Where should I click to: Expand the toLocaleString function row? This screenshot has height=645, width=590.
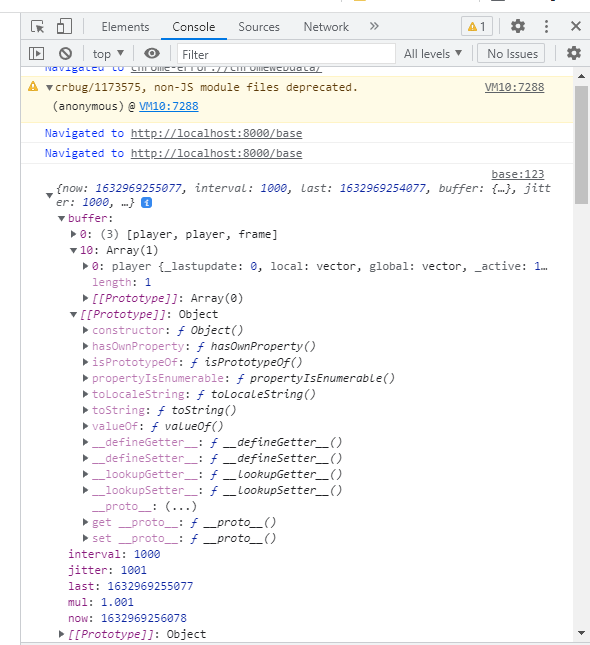point(85,394)
